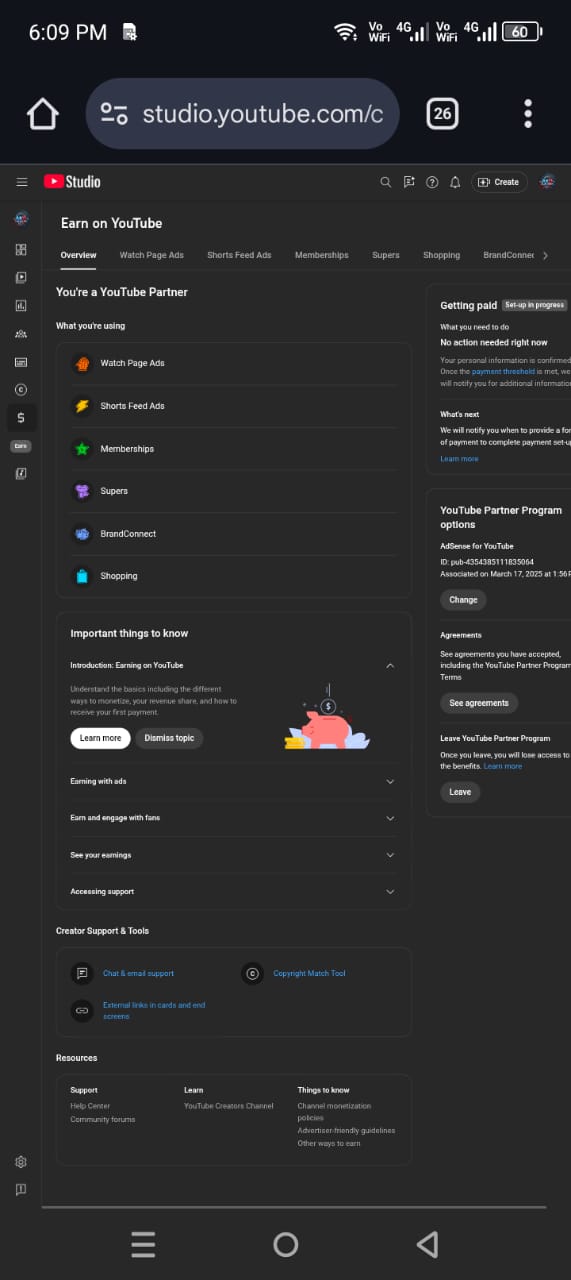Viewport: 571px width, 1280px height.
Task: Open Community people icon in the sidebar
Action: coord(21,333)
